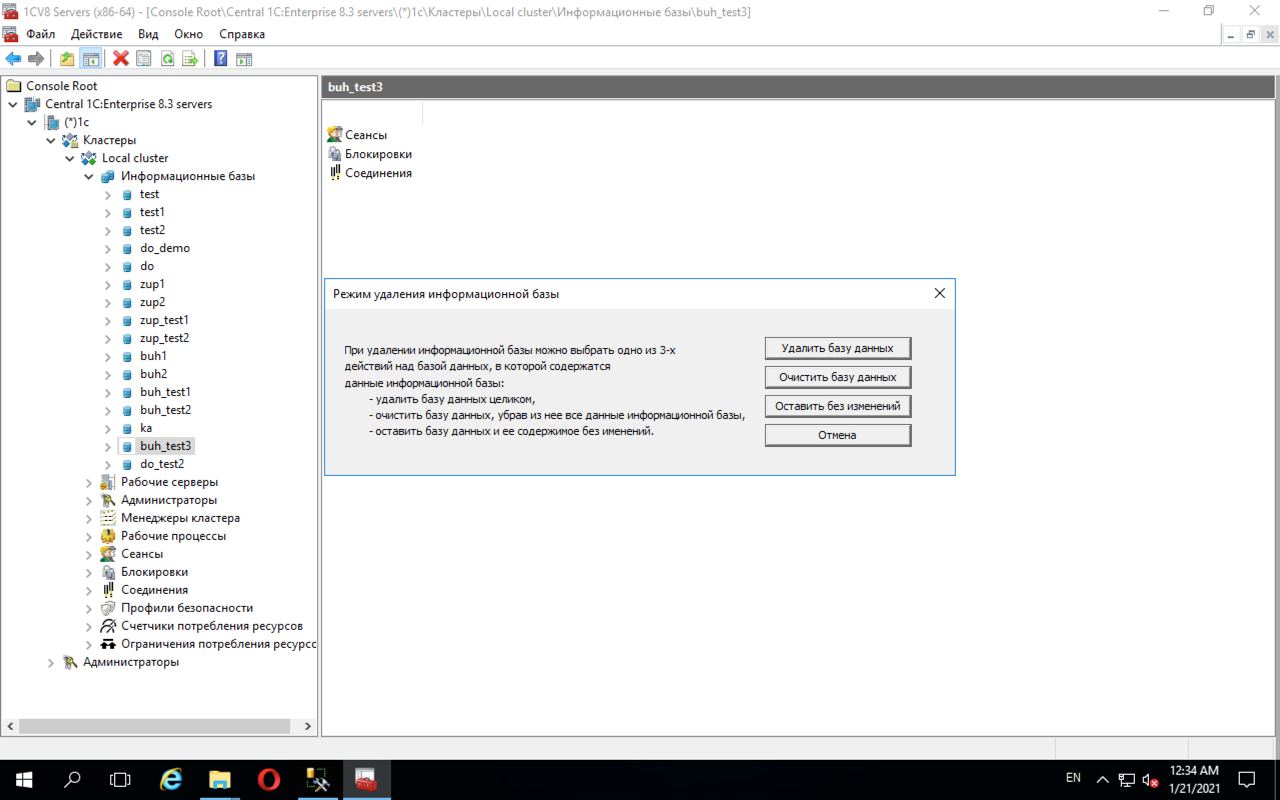Click Блокировки icon in right pane

pyautogui.click(x=335, y=153)
